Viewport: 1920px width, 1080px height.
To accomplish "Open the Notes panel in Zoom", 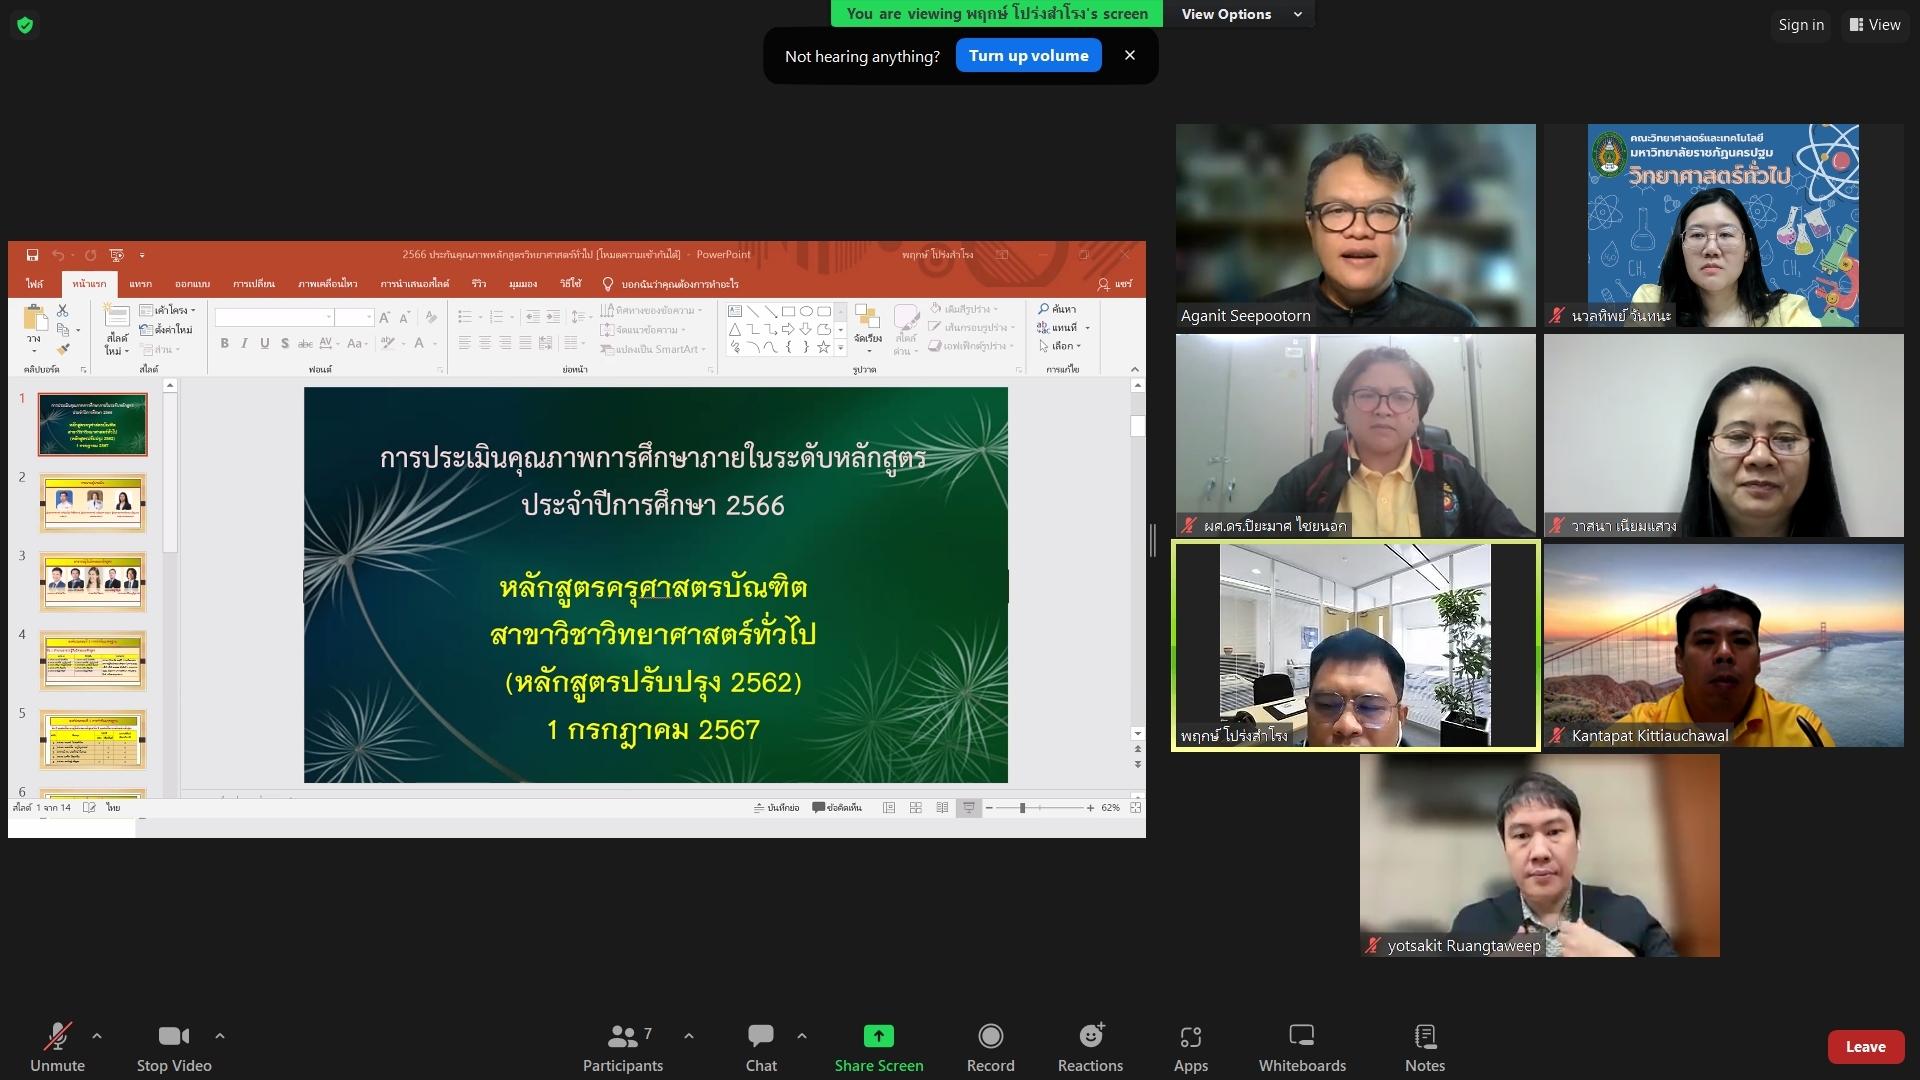I will (1425, 1045).
